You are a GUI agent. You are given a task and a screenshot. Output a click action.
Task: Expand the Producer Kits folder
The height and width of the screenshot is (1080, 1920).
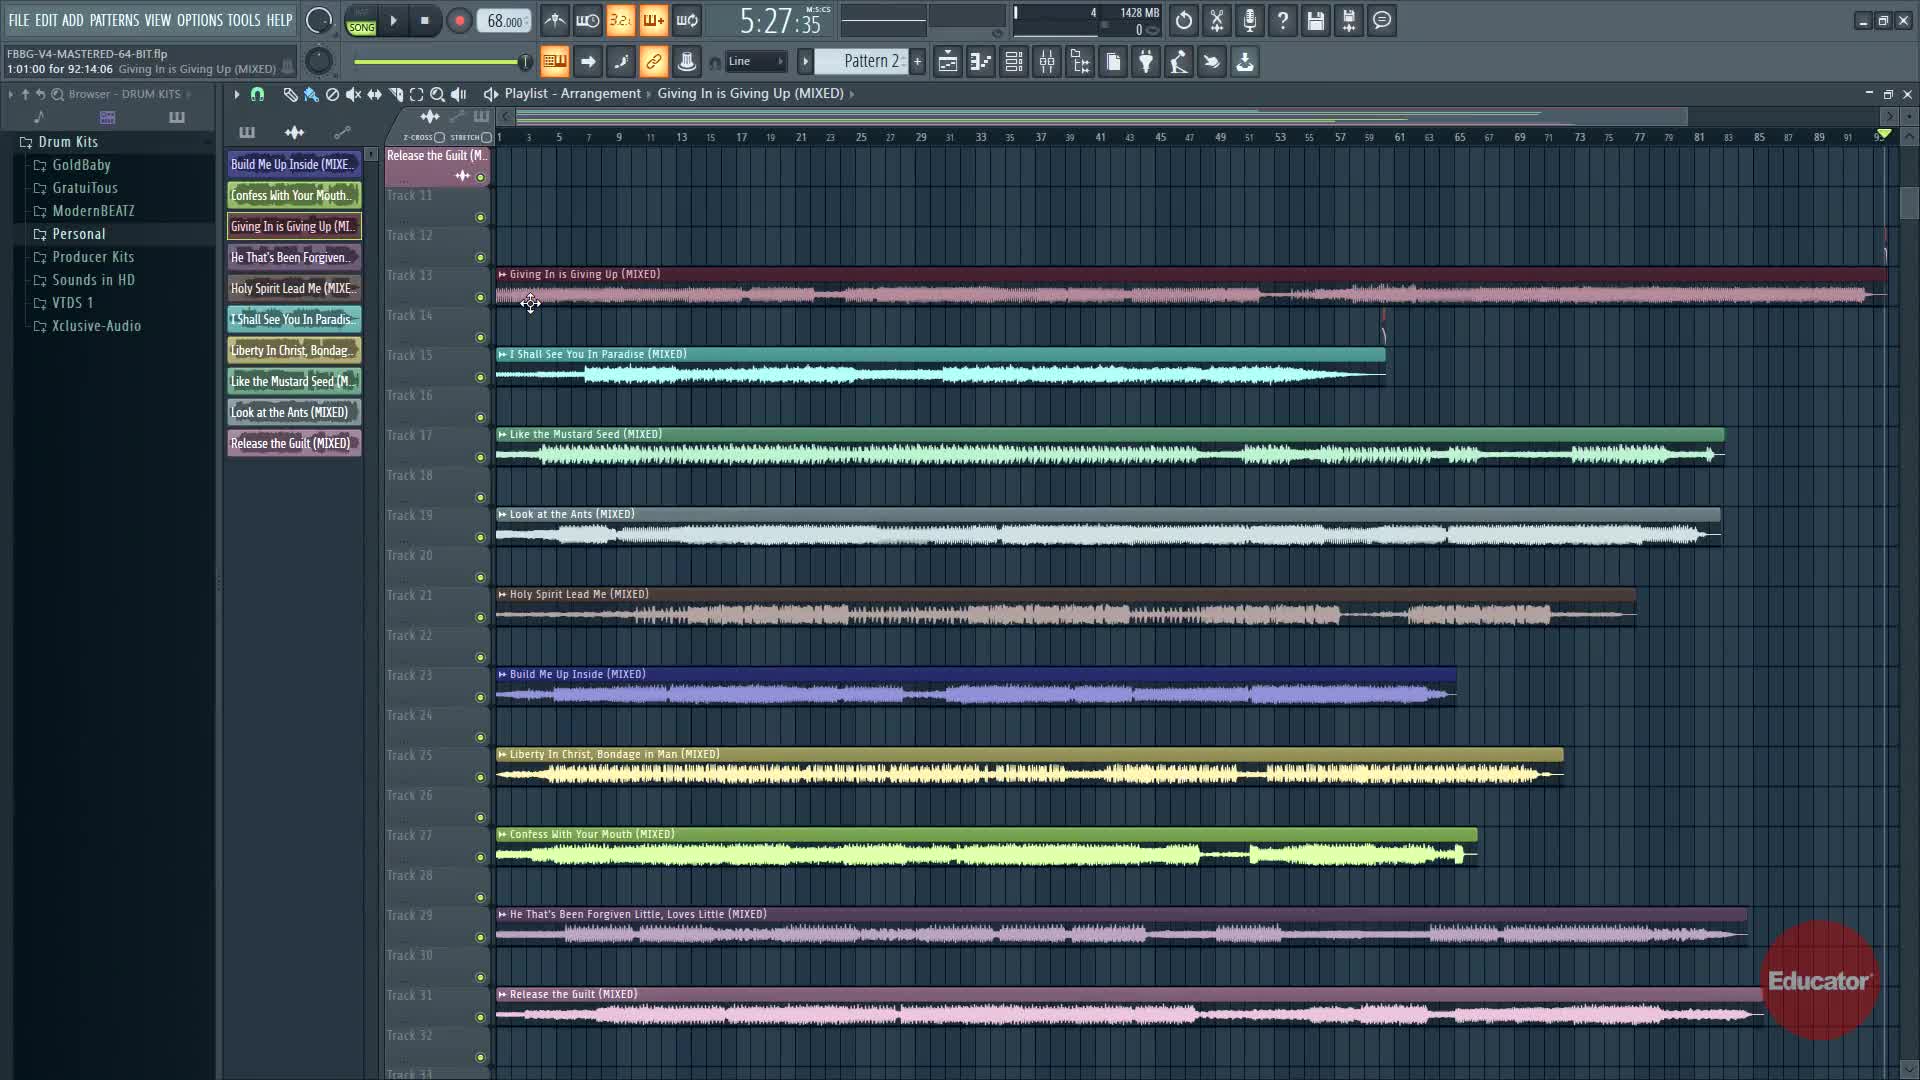92,257
